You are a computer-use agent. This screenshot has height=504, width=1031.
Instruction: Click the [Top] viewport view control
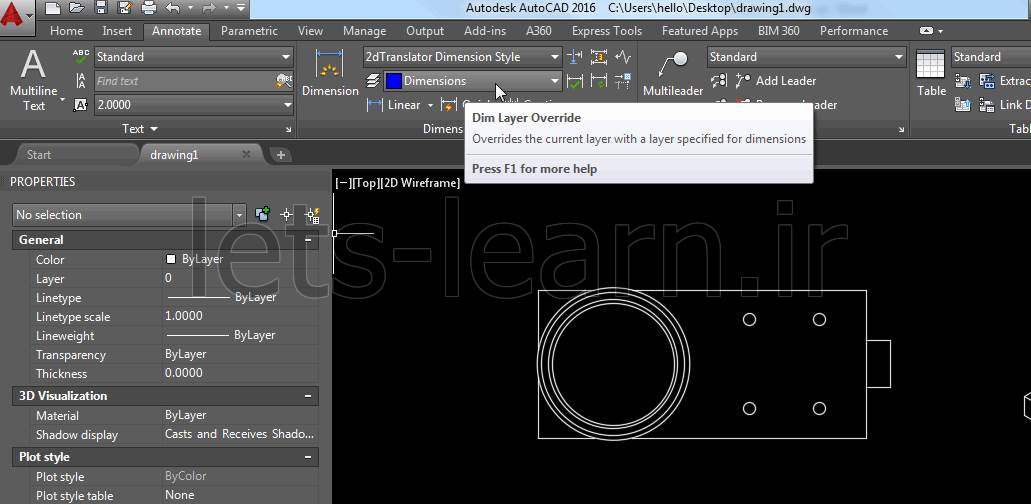(366, 183)
